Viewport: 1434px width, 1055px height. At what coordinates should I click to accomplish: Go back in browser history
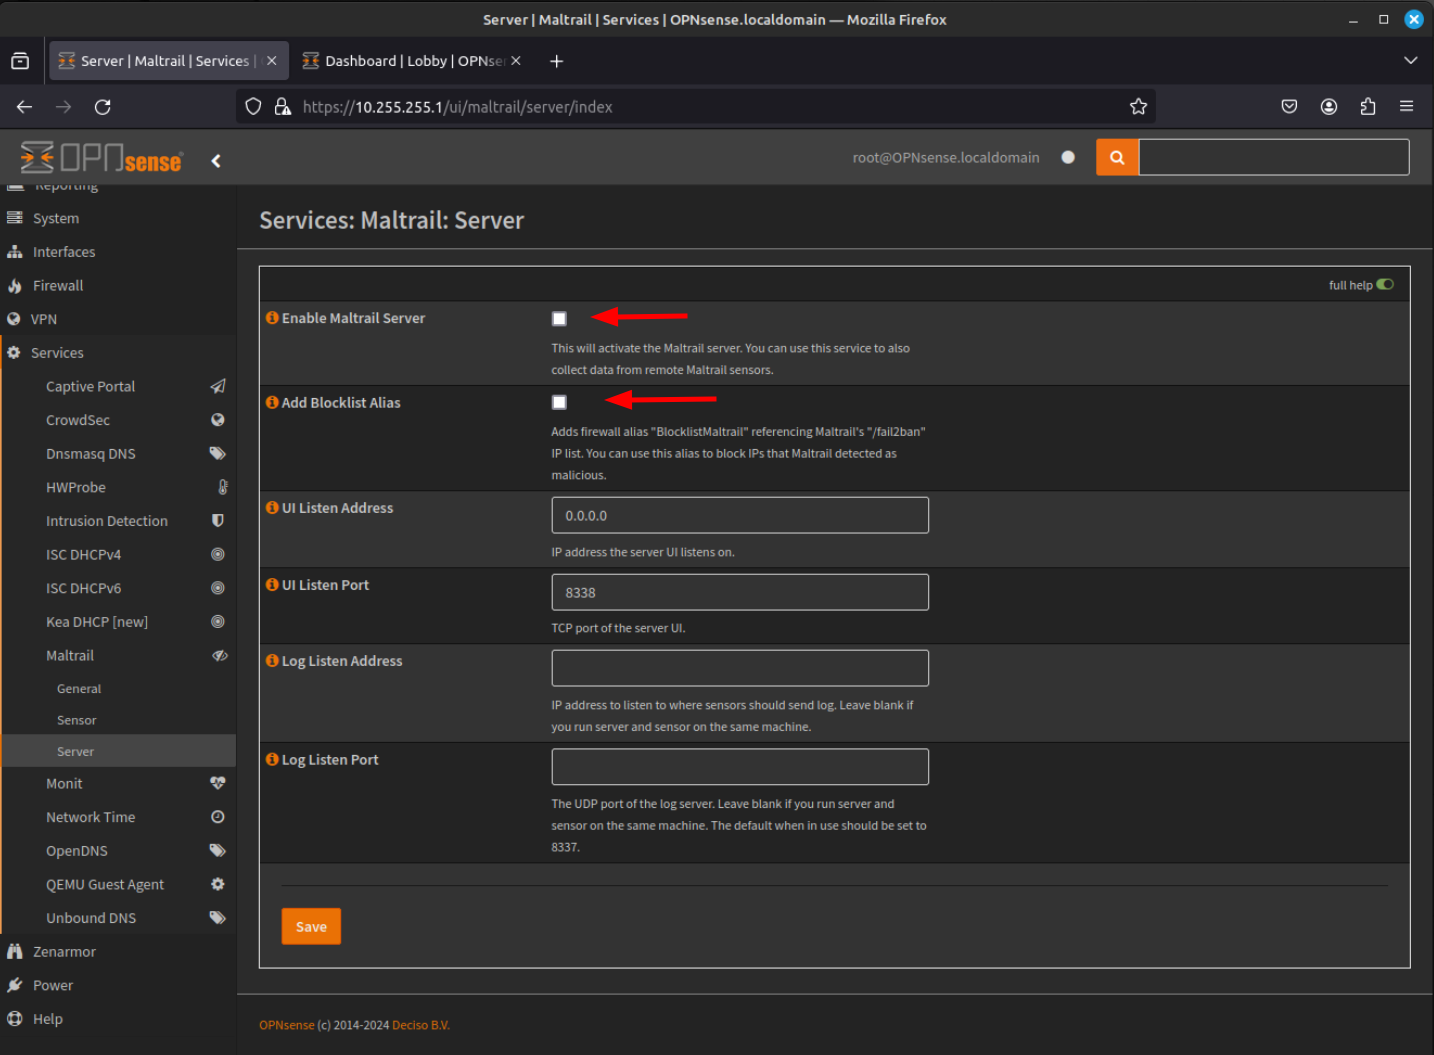(25, 107)
